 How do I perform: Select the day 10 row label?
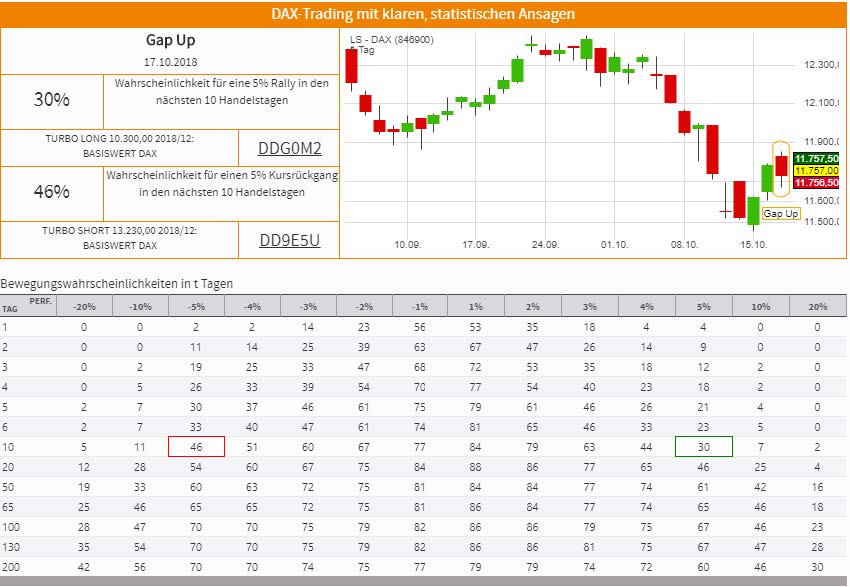click(8, 447)
